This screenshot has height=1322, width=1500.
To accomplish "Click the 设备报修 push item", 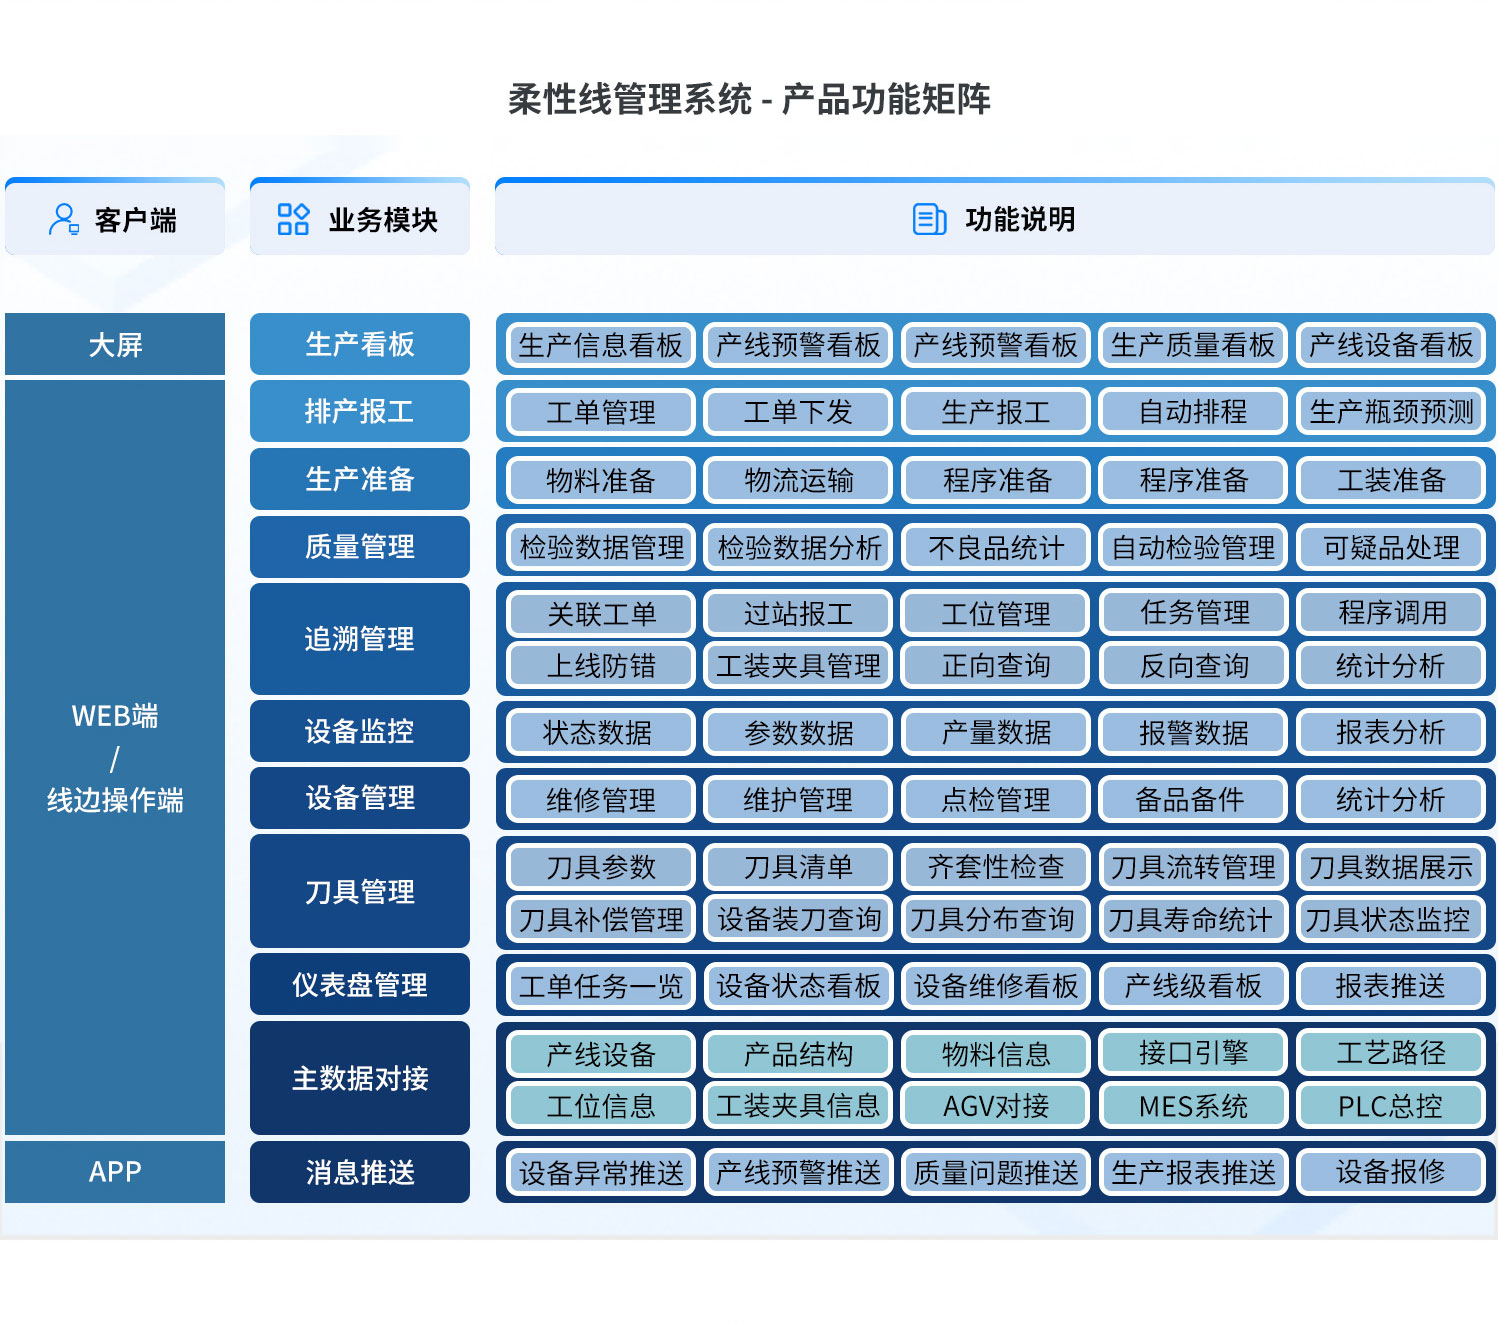I will 1390,1172.
